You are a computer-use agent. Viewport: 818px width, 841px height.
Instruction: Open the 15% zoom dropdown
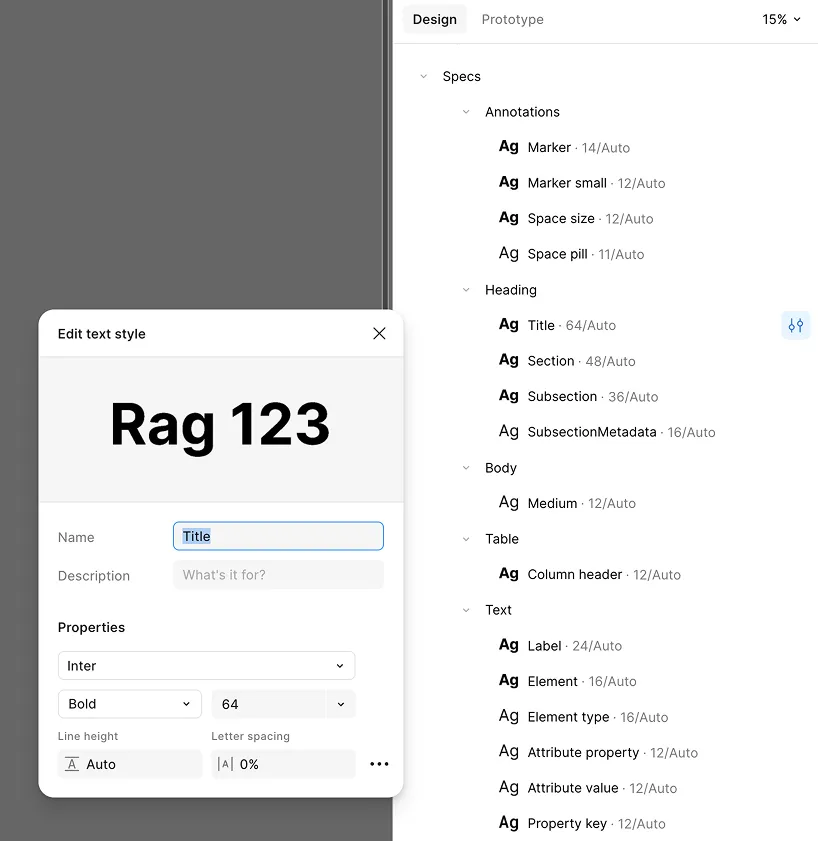click(782, 19)
